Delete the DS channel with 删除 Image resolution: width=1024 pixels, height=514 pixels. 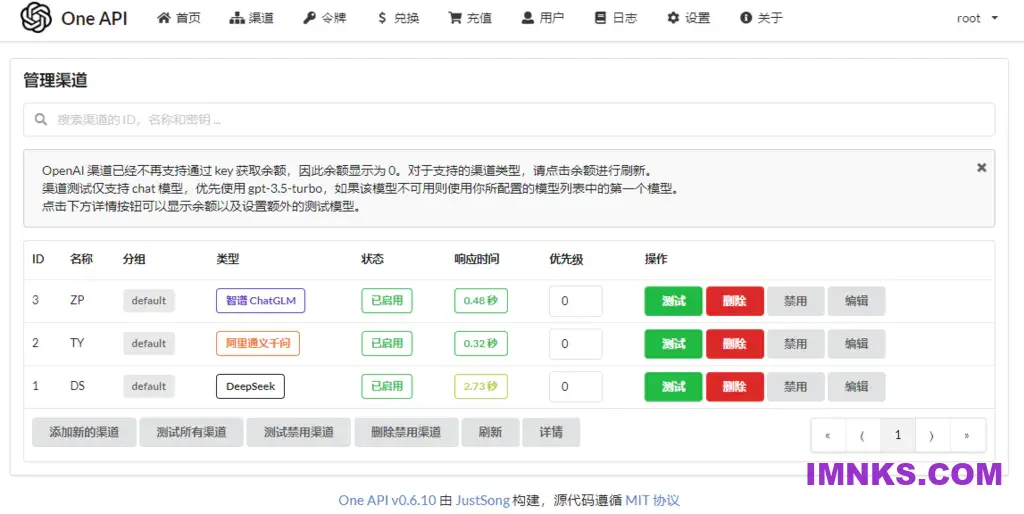[x=735, y=387]
